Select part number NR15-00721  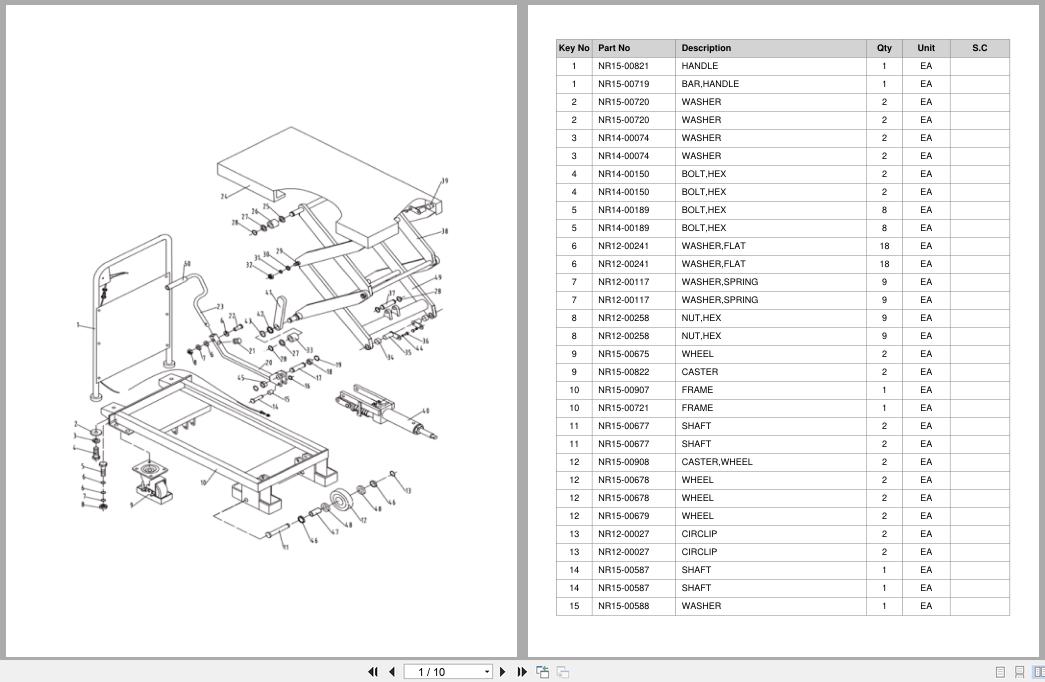tap(623, 408)
